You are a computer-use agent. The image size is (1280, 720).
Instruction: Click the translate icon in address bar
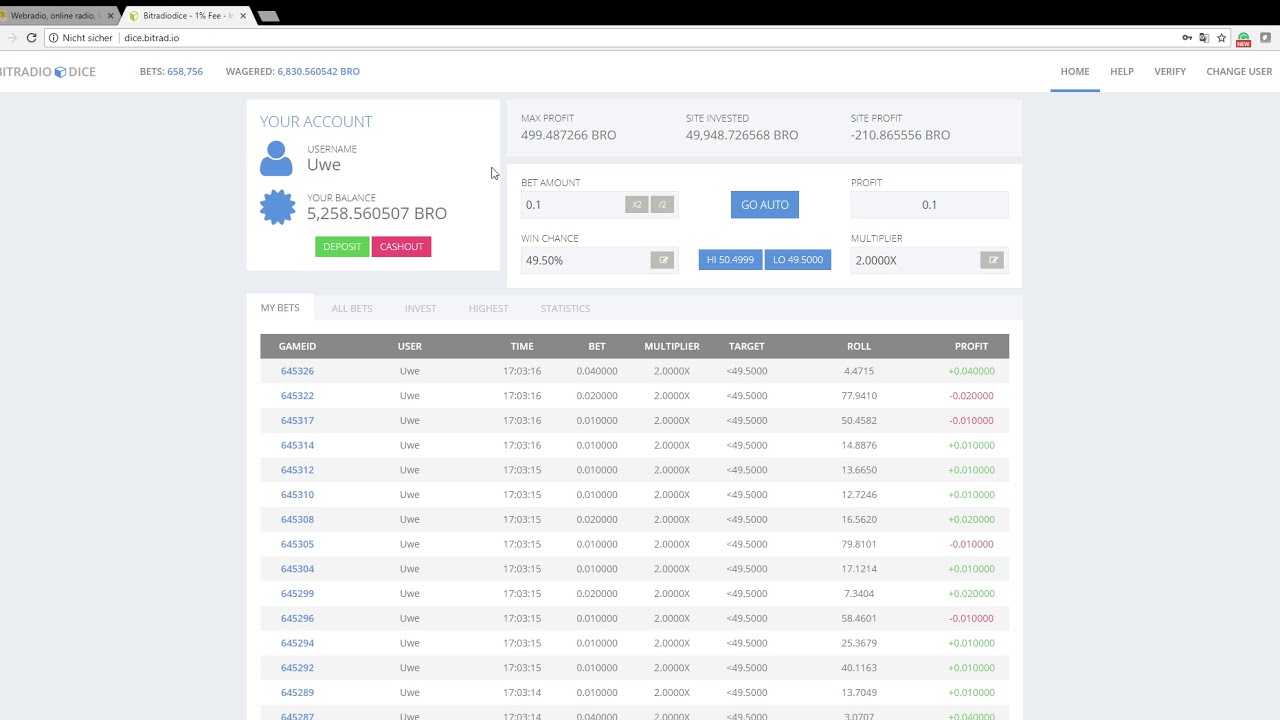(x=1204, y=38)
